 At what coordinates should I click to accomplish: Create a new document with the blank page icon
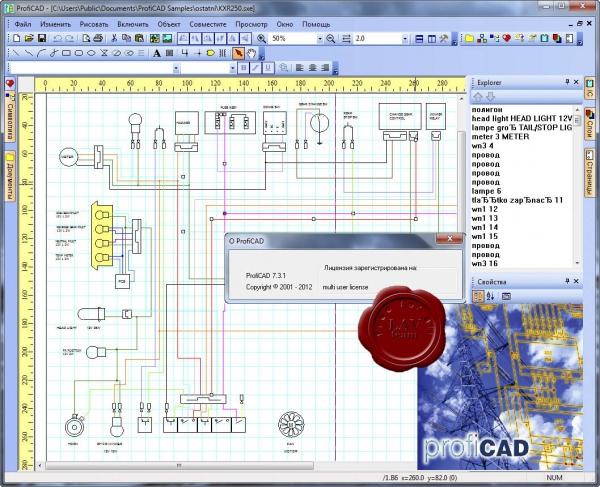click(16, 38)
